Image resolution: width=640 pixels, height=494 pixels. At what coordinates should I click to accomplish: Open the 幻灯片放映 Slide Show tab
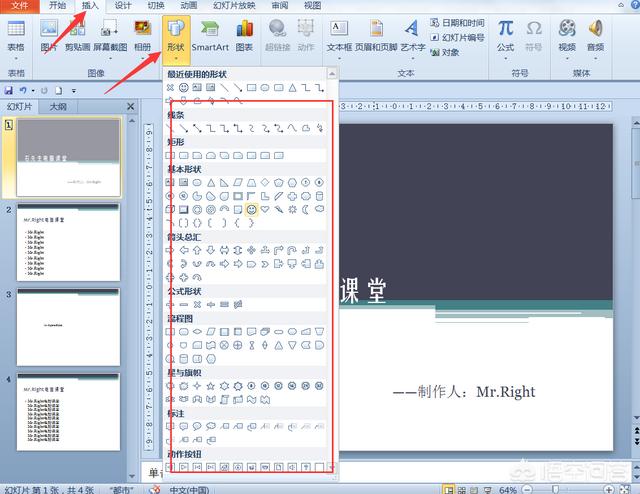pyautogui.click(x=234, y=6)
